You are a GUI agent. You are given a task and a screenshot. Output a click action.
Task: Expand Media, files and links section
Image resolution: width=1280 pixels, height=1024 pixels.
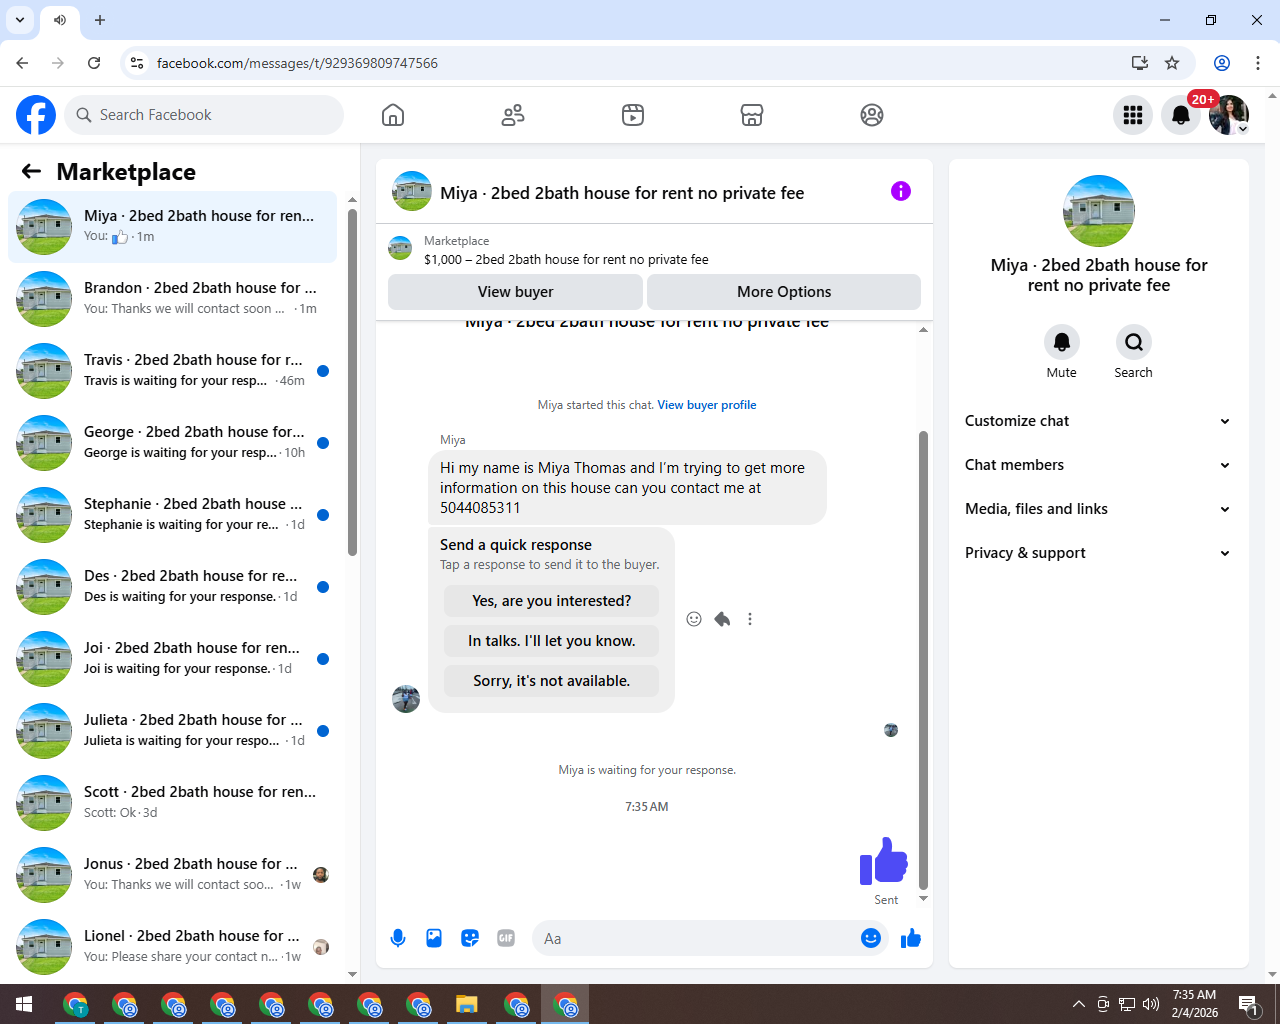pos(1098,509)
